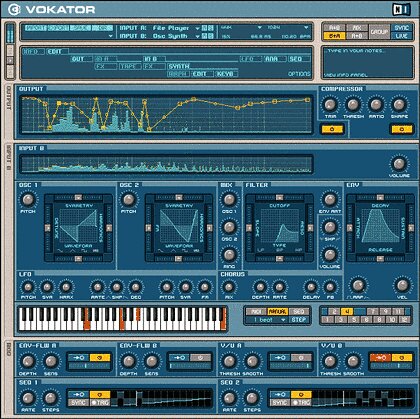Toggle SEQ 1 SYNC button
This screenshot has width=420, height=419.
pyautogui.click(x=78, y=403)
